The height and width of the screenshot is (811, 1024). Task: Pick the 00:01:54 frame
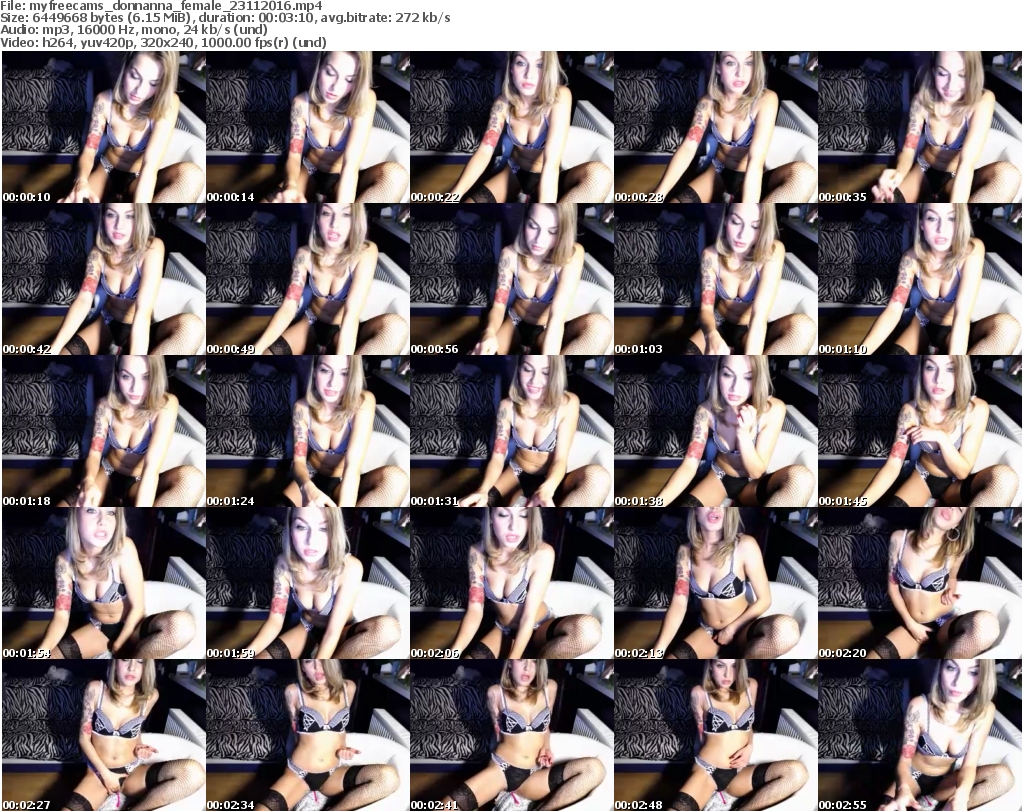[104, 584]
